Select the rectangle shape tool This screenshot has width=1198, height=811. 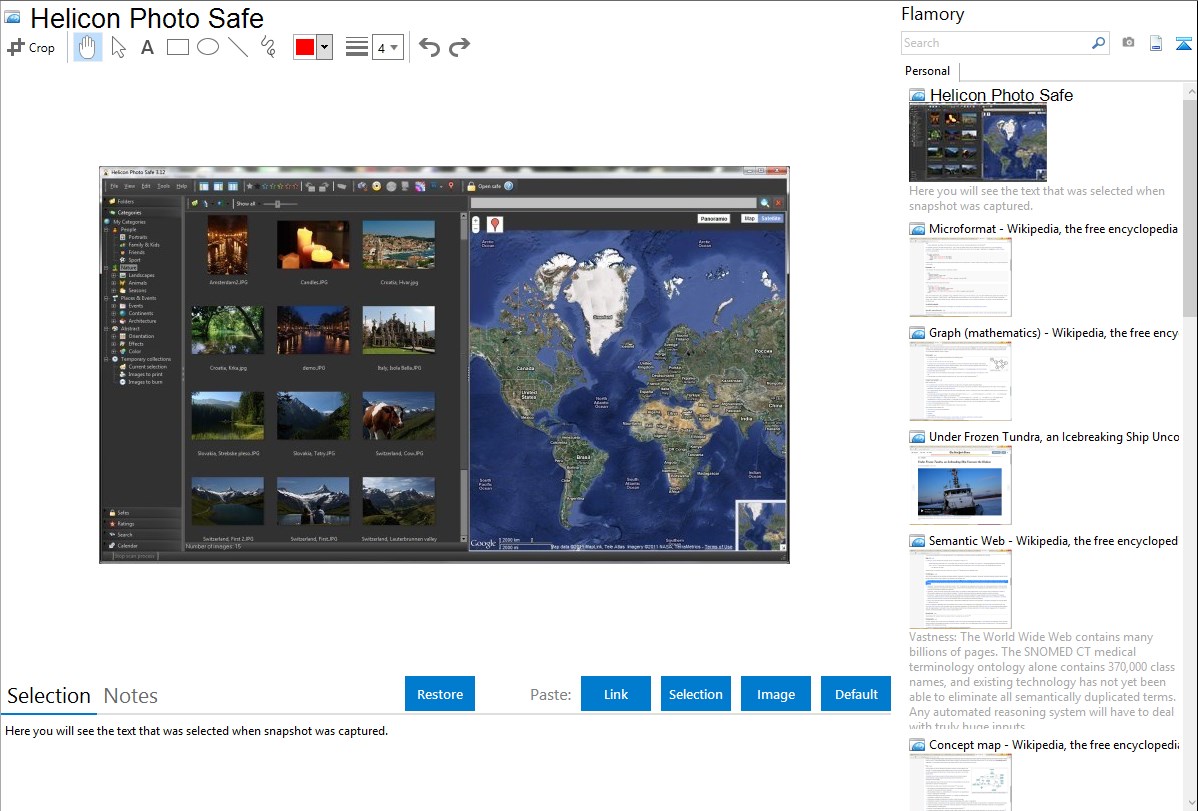(178, 47)
